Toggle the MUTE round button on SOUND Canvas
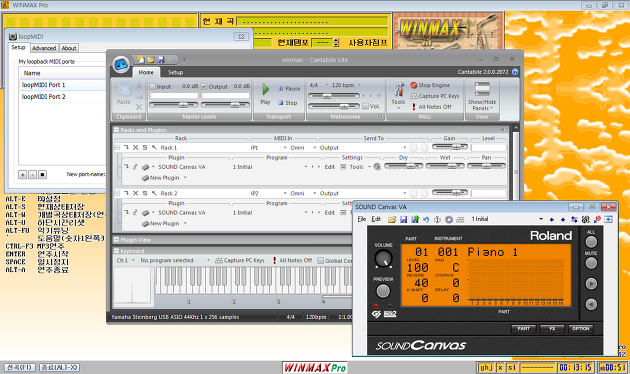 pyautogui.click(x=591, y=263)
